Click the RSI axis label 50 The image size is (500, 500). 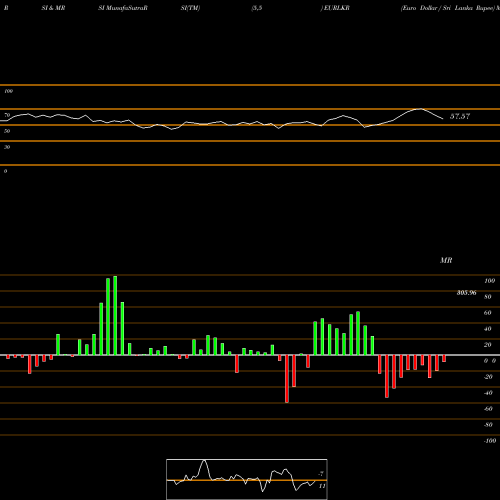pos(7,131)
